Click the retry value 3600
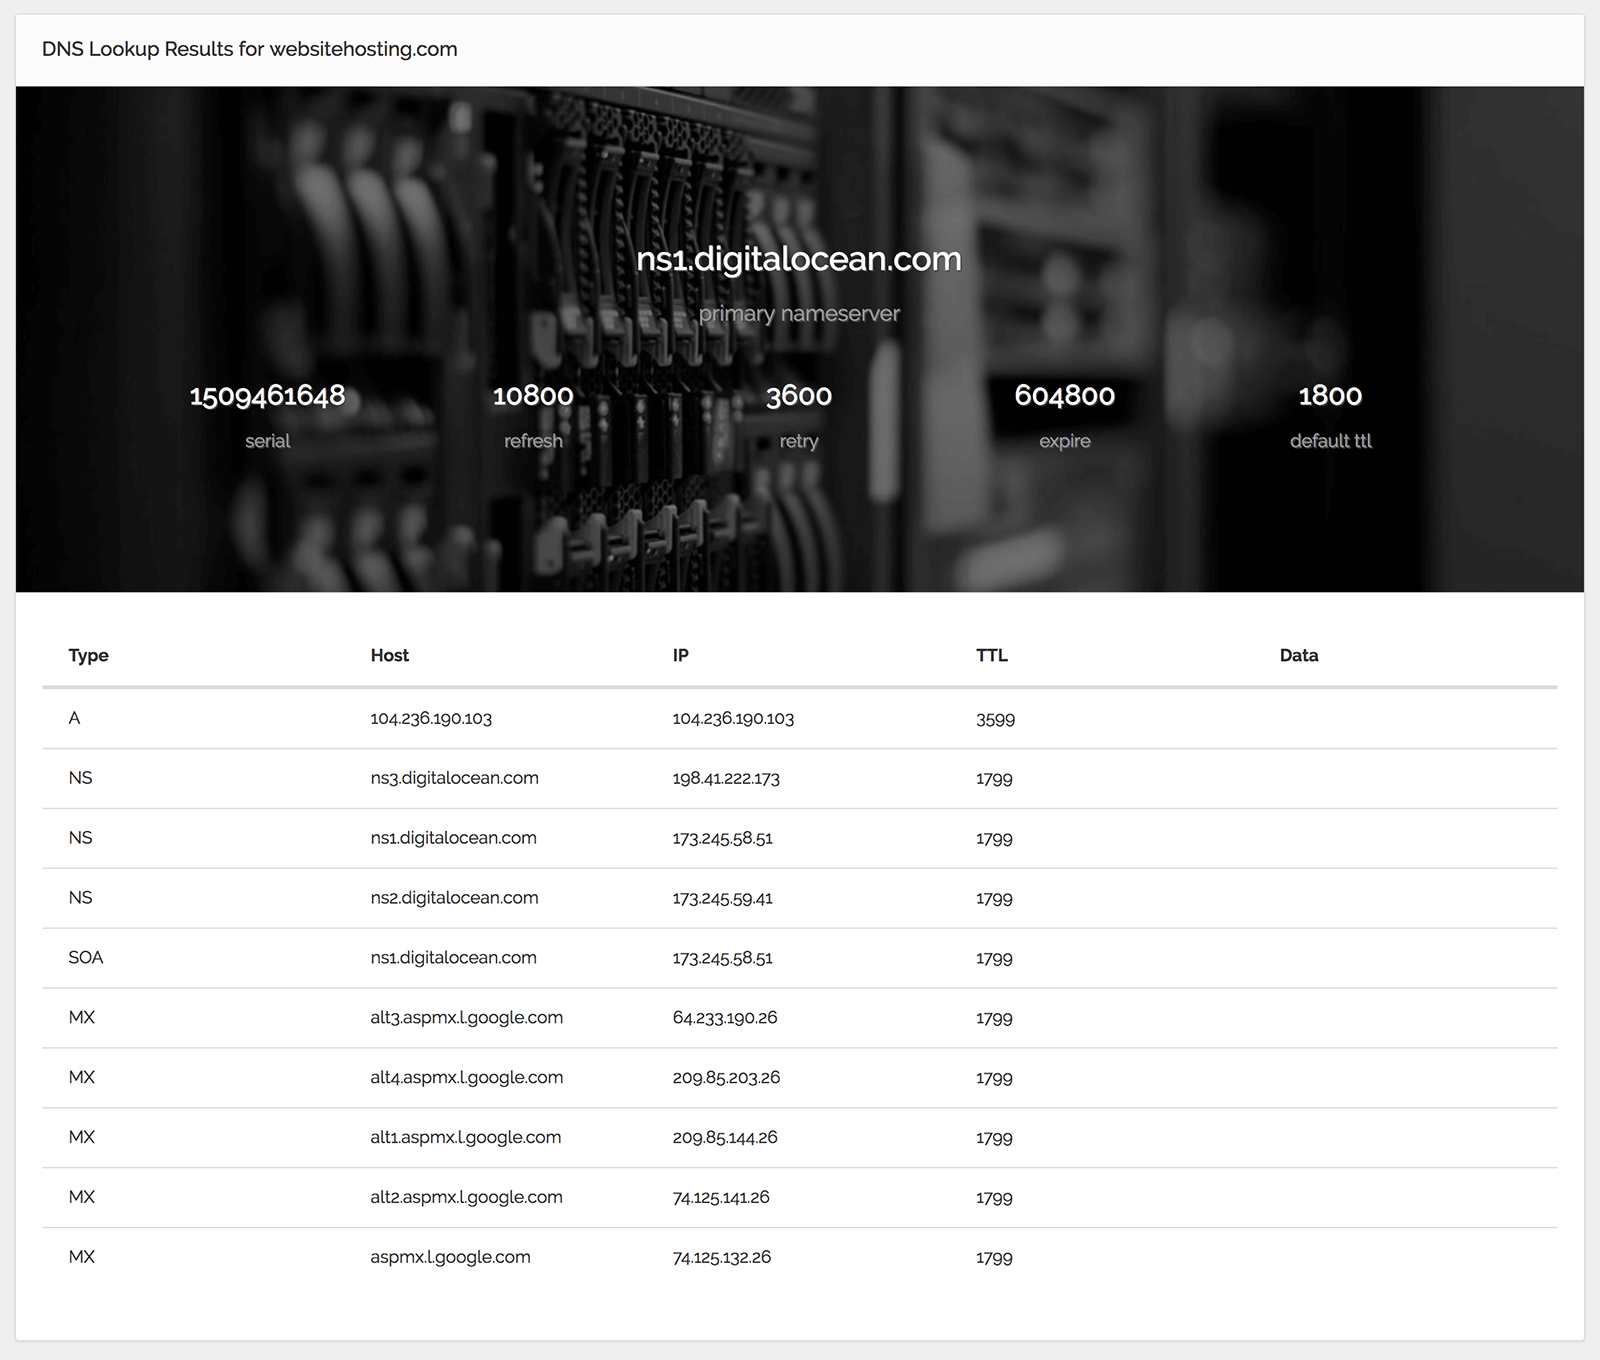The height and width of the screenshot is (1360, 1600). tap(798, 396)
